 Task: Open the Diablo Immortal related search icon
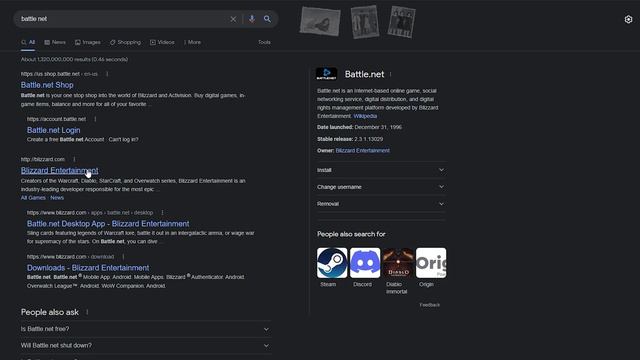[x=398, y=263]
